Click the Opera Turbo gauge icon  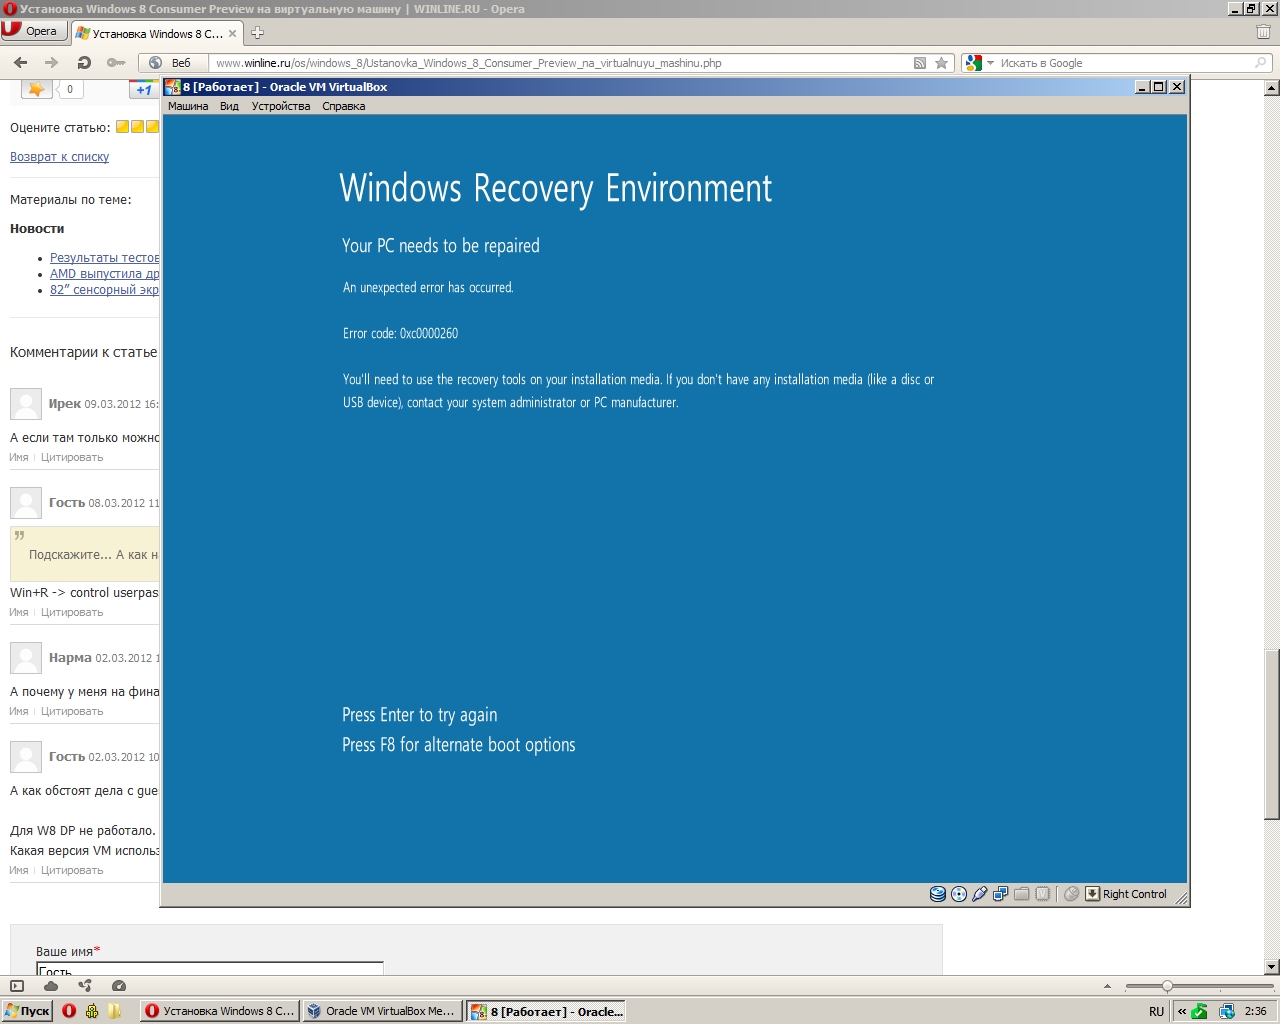119,986
